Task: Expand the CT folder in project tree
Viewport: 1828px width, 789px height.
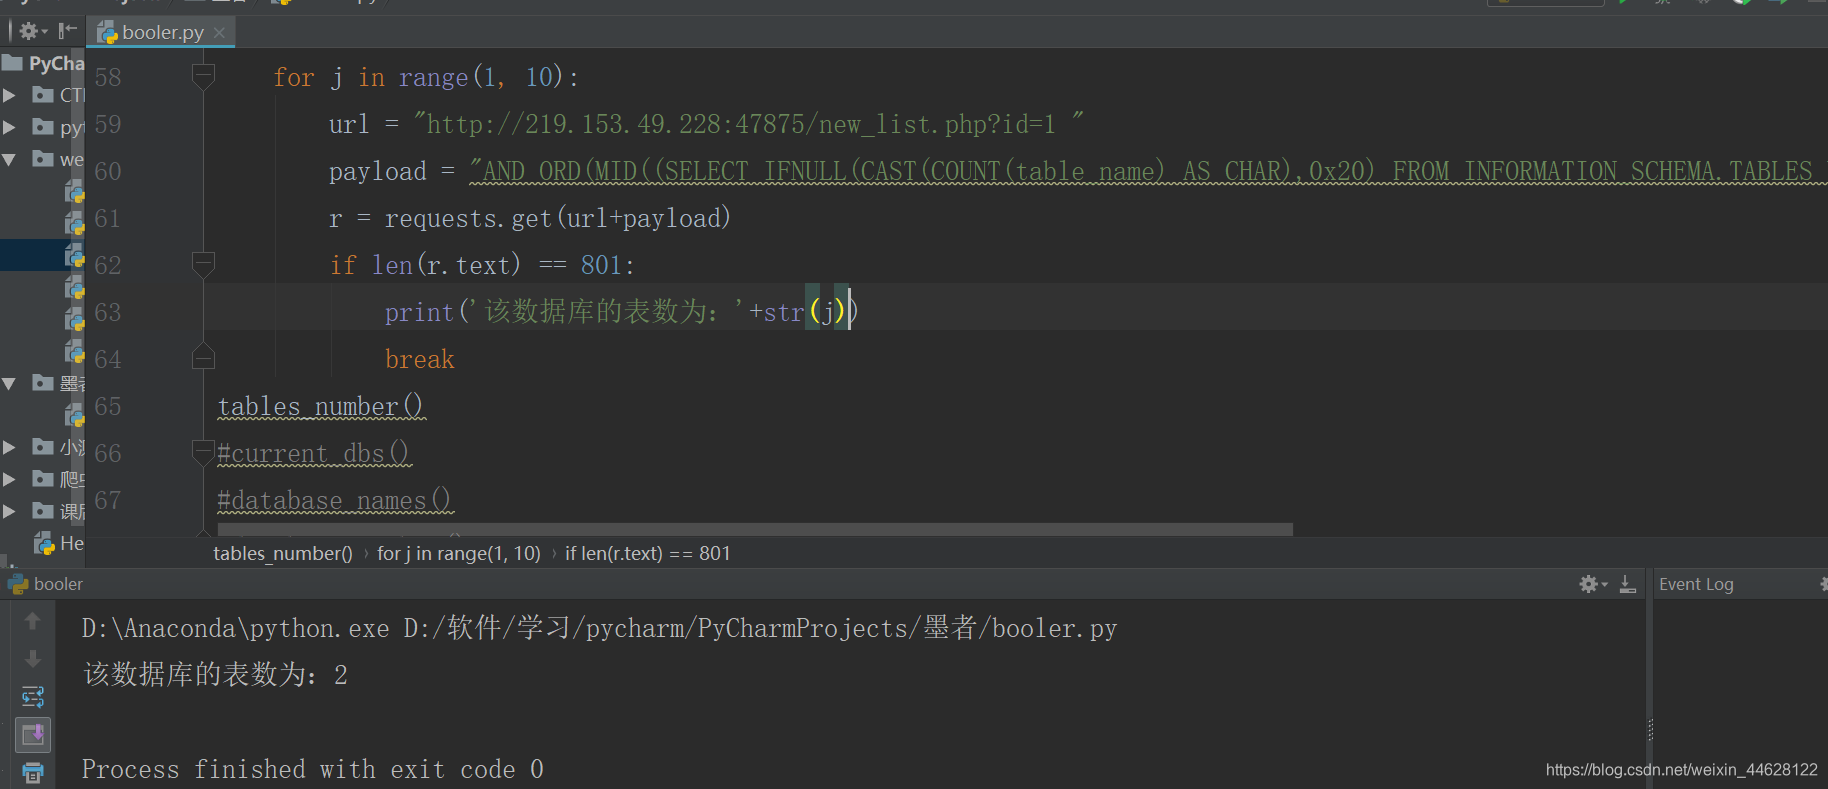Action: (x=9, y=95)
